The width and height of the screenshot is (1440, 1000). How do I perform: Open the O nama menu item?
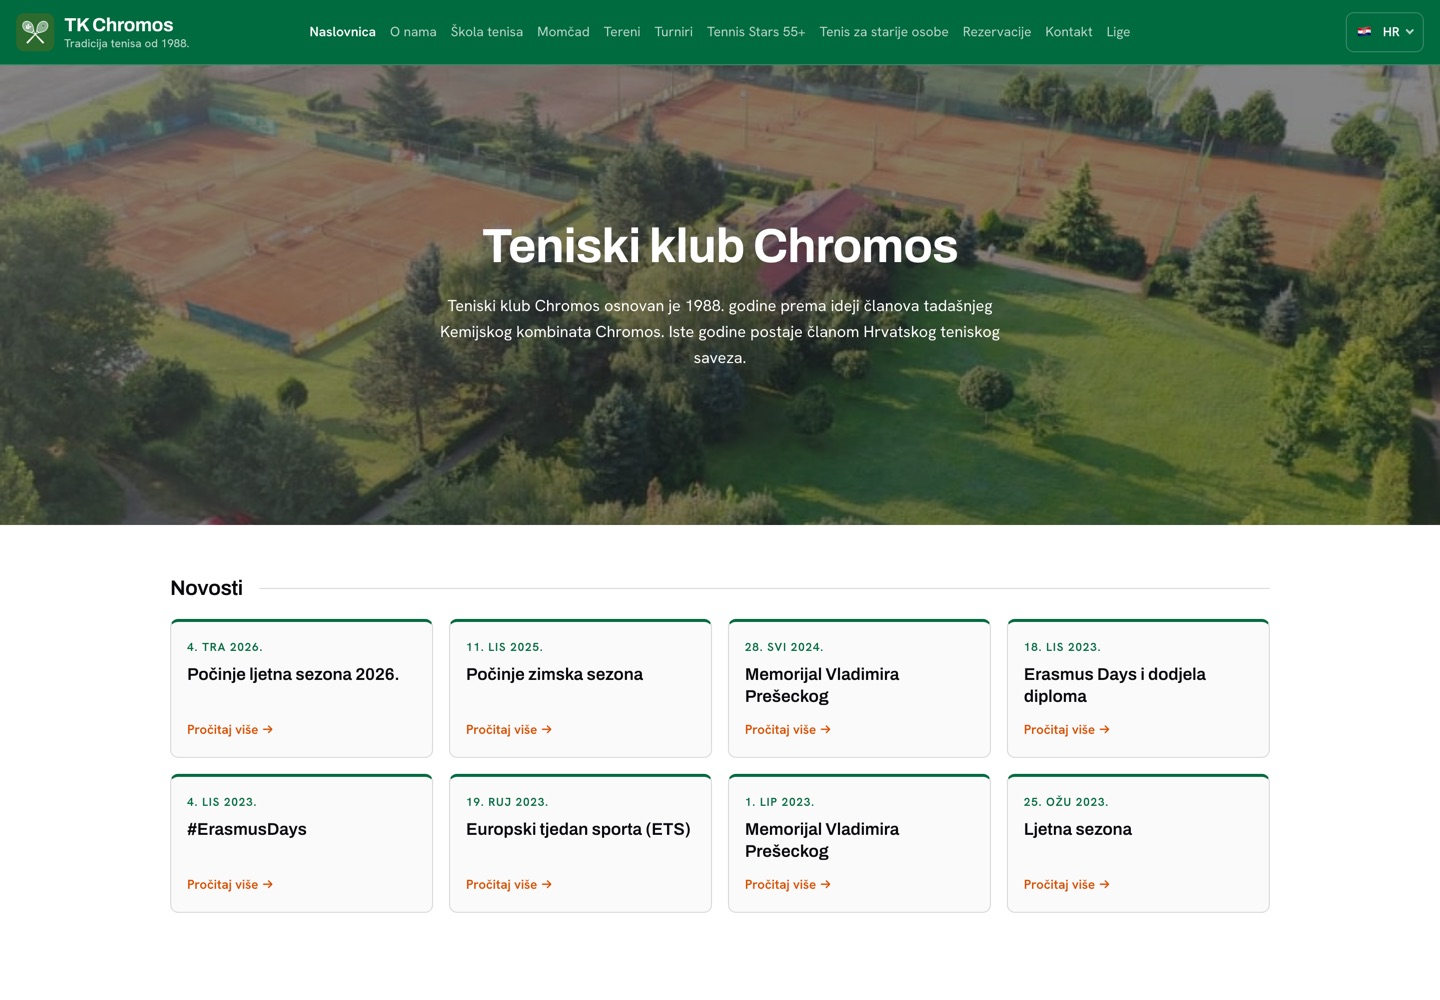(x=413, y=32)
